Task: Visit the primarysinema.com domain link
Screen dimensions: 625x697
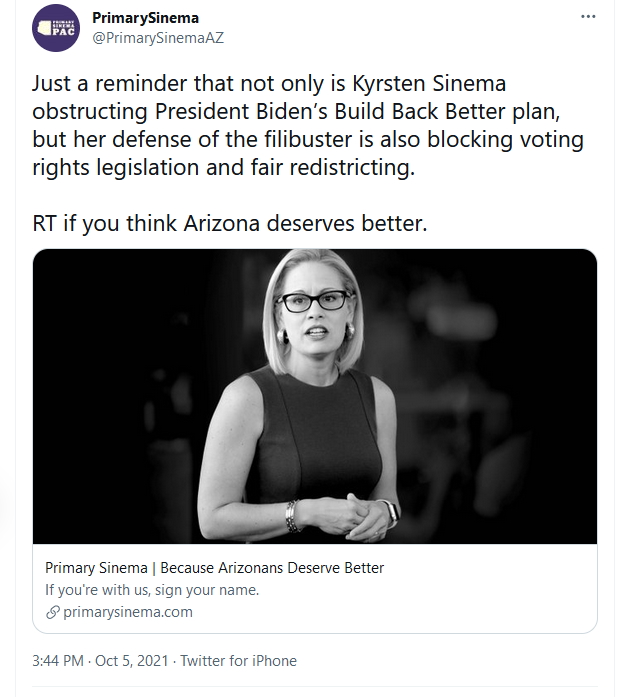Action: [x=127, y=612]
